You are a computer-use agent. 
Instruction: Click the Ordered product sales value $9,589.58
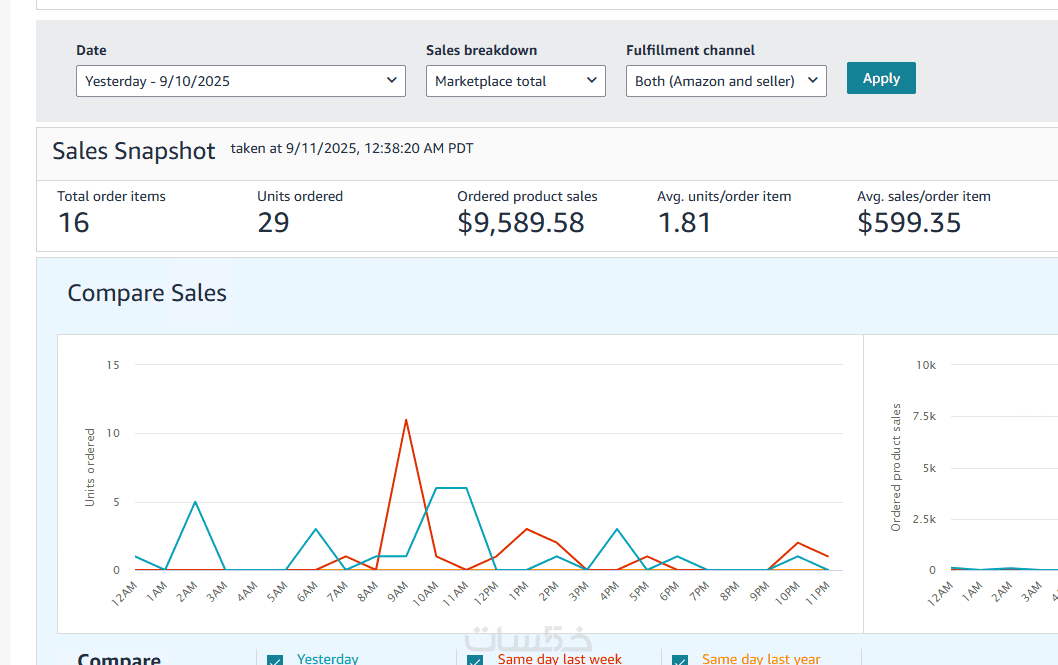520,222
